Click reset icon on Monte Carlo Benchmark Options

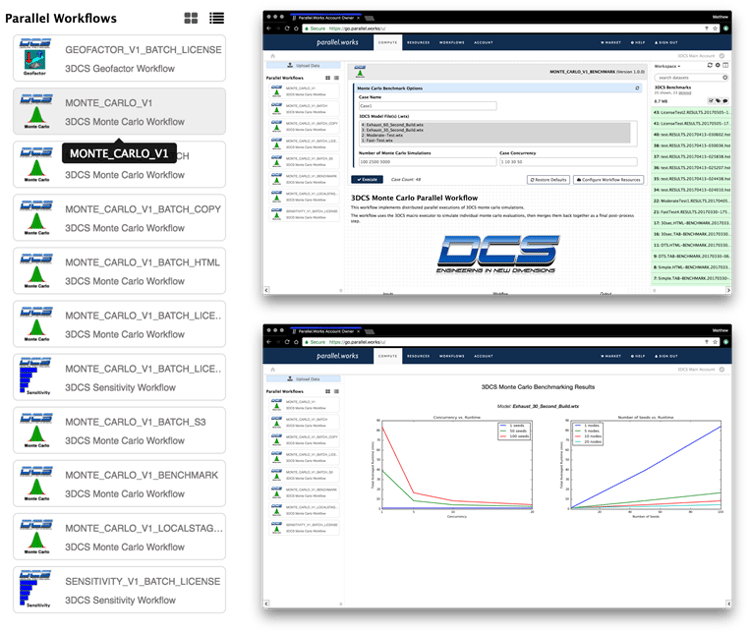[637, 88]
